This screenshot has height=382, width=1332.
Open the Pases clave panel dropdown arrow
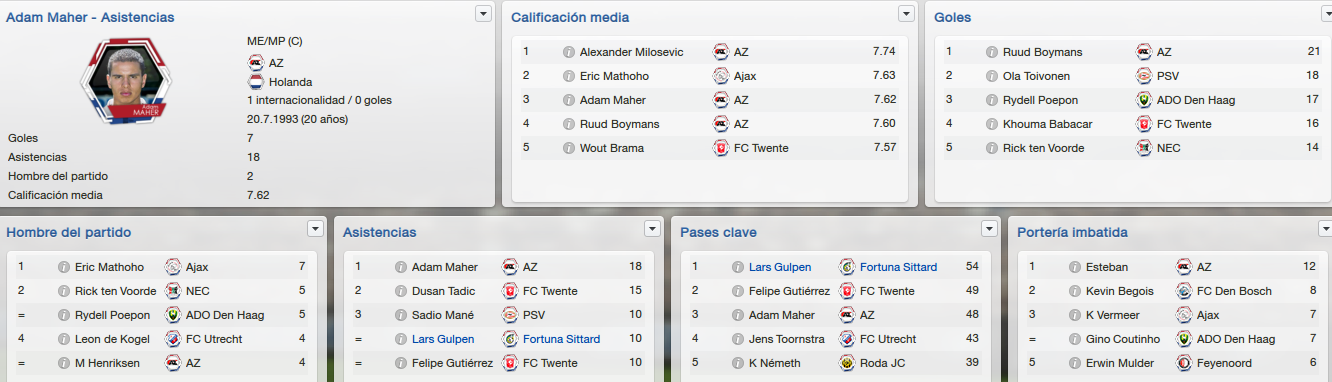click(x=989, y=229)
